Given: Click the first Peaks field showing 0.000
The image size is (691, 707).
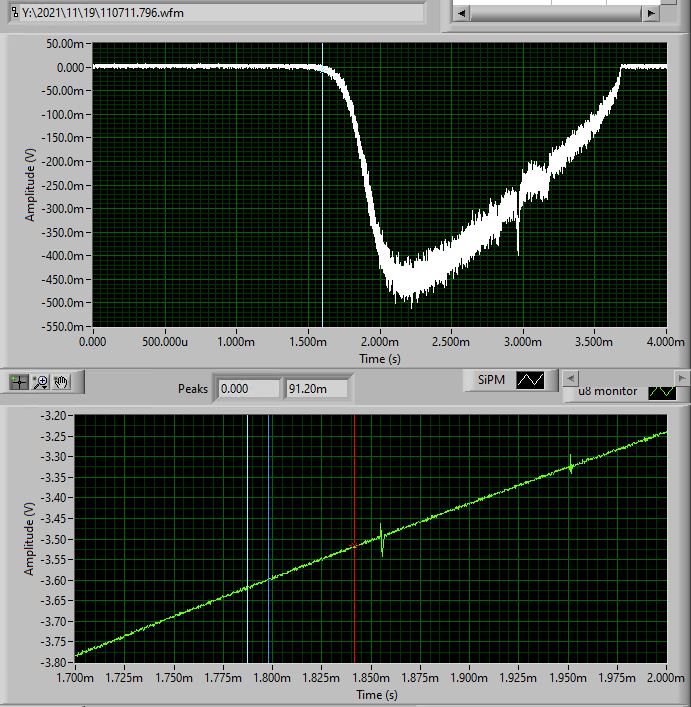Looking at the screenshot, I should [248, 388].
